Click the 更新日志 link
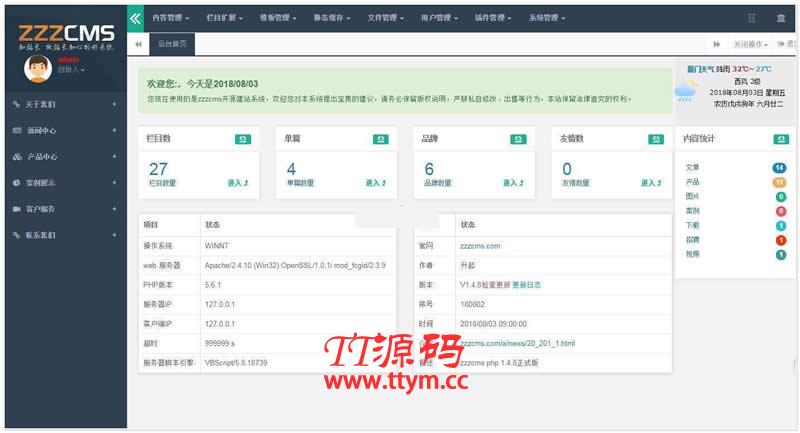 (x=527, y=285)
